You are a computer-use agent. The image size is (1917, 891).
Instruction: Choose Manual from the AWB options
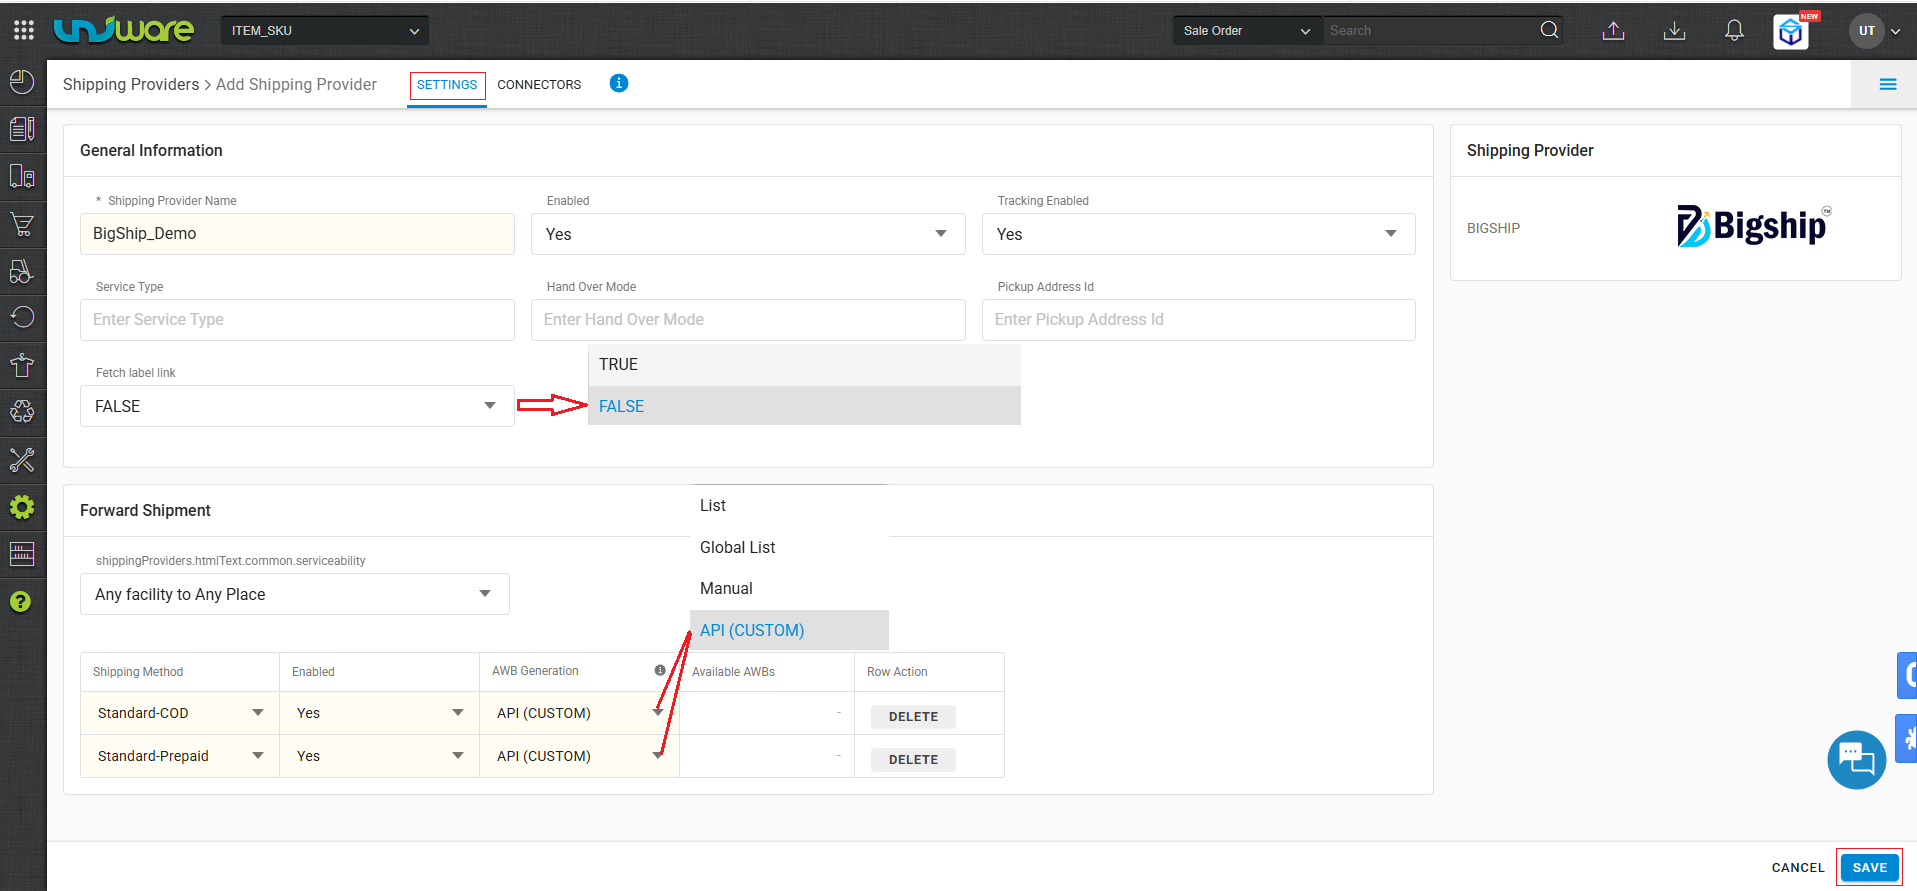tap(789, 589)
